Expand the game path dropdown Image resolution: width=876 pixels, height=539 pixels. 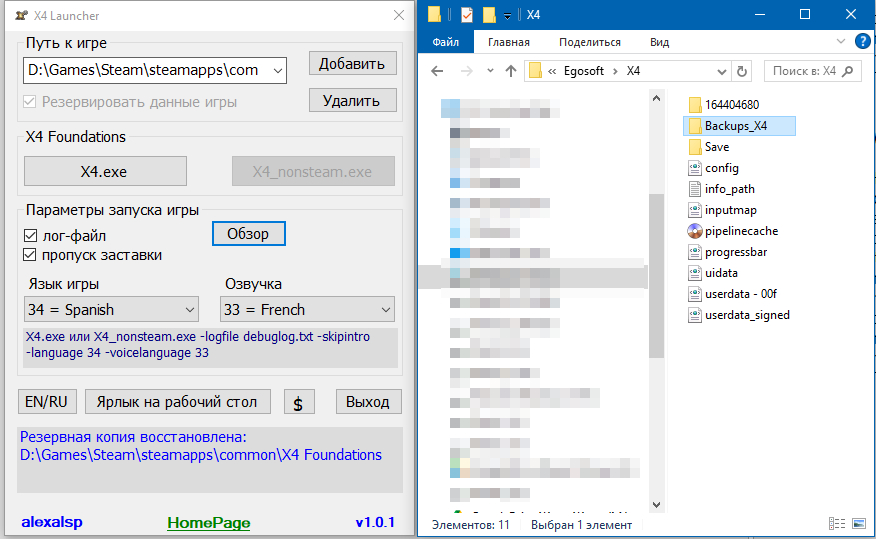pyautogui.click(x=277, y=70)
